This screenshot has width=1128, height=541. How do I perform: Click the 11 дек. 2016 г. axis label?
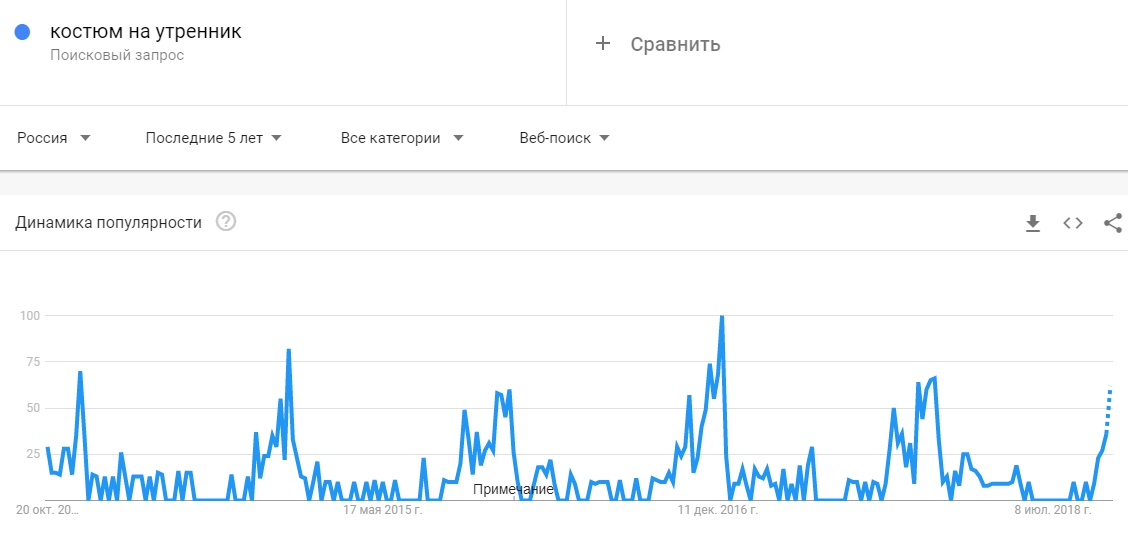(718, 510)
